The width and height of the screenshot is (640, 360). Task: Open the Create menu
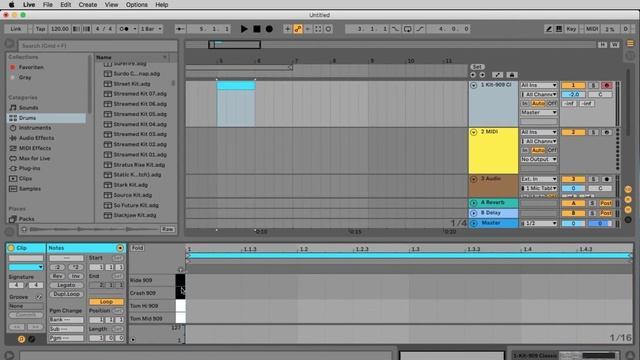(88, 4)
